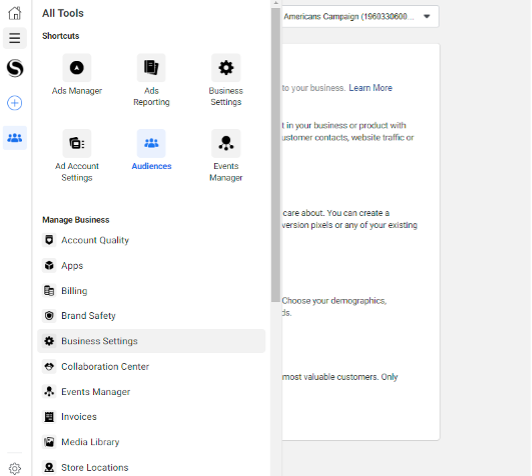The image size is (532, 476).
Task: Click the Learn More link
Action: tap(370, 88)
